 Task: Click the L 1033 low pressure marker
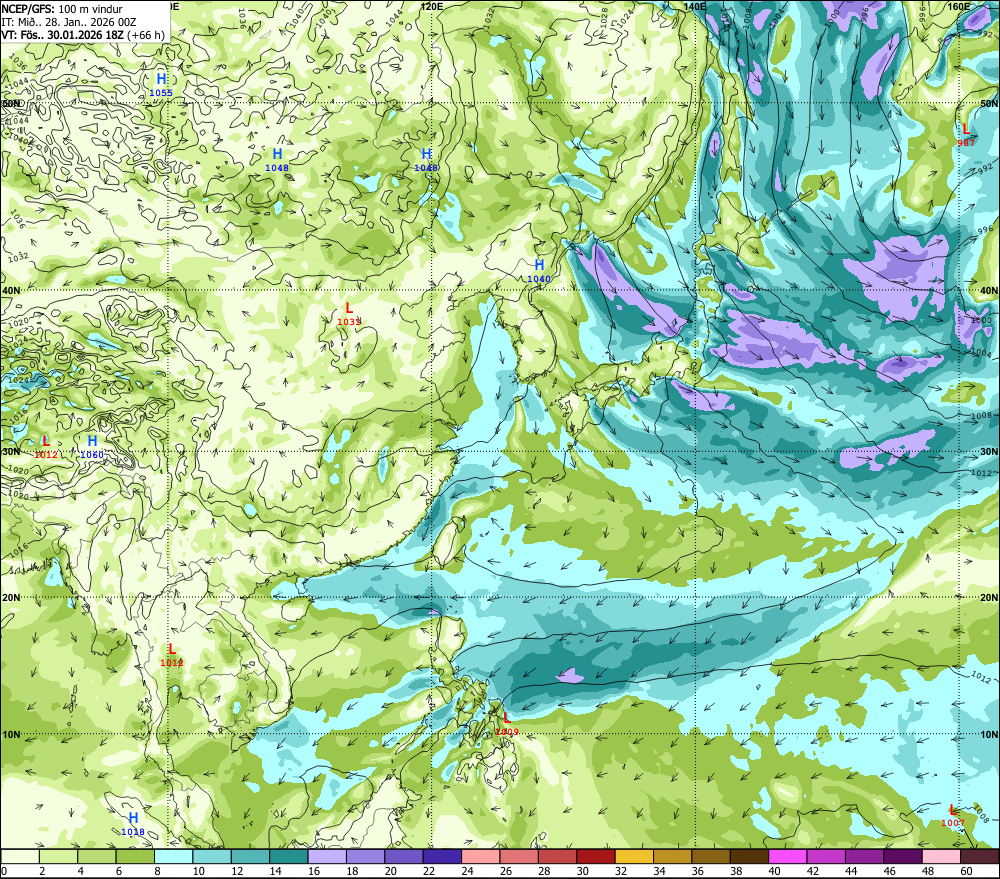pos(349,314)
